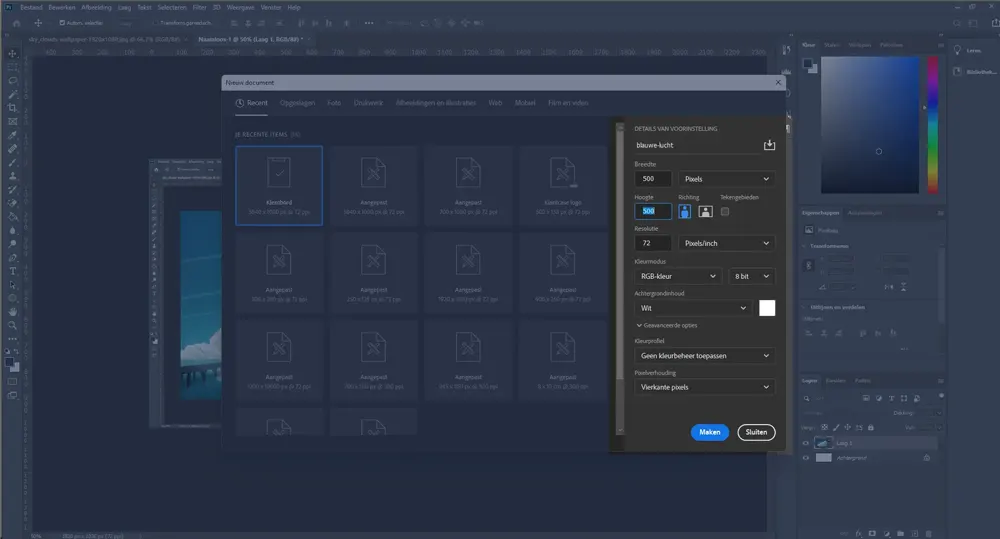Open the three-dots options bar overflow
This screenshot has height=539, width=1000.
[x=369, y=23]
